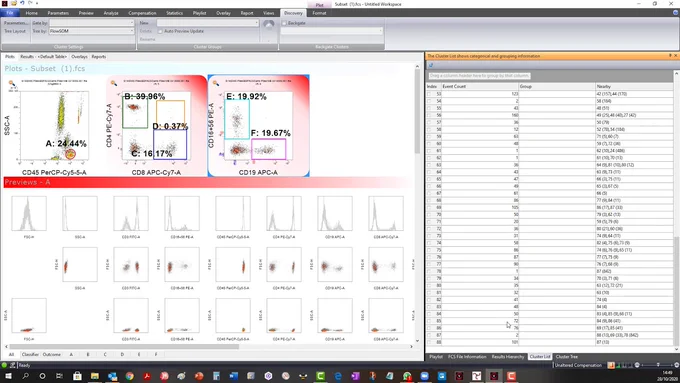The width and height of the screenshot is (680, 383).
Task: Click the Undo arrow in quick access toolbar
Action: [x=22, y=3]
